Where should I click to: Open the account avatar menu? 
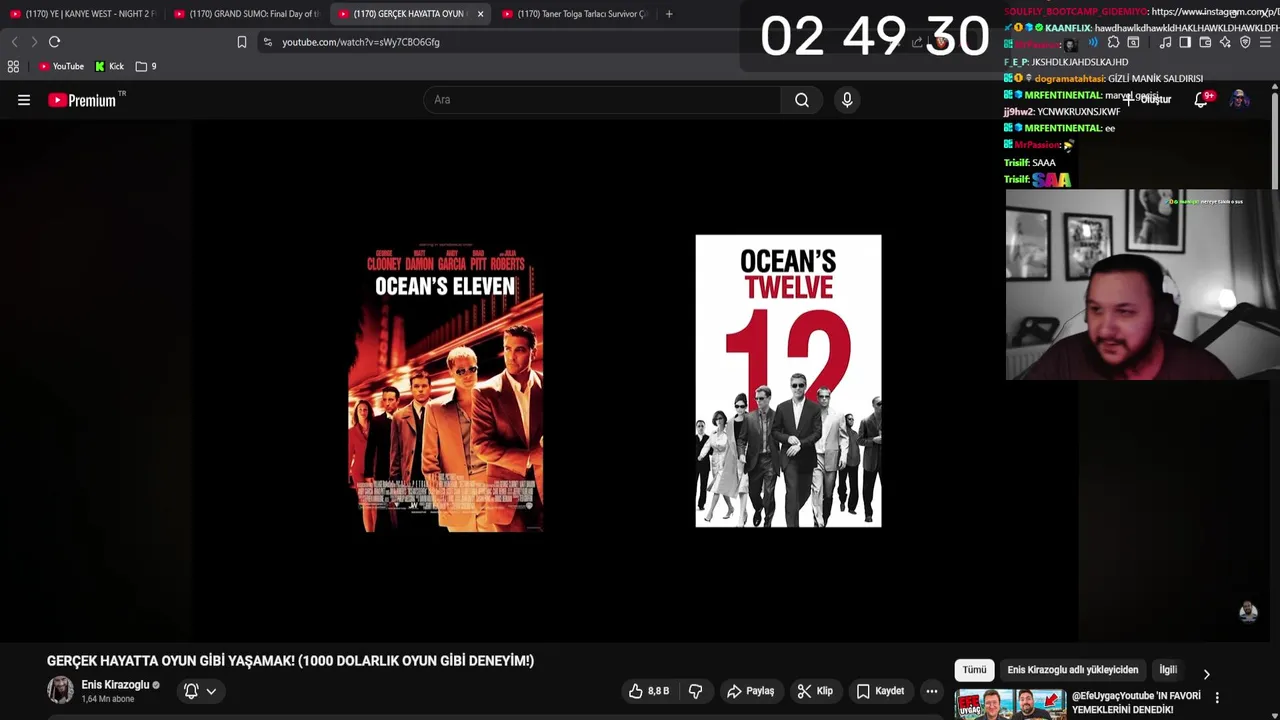[x=1239, y=99]
